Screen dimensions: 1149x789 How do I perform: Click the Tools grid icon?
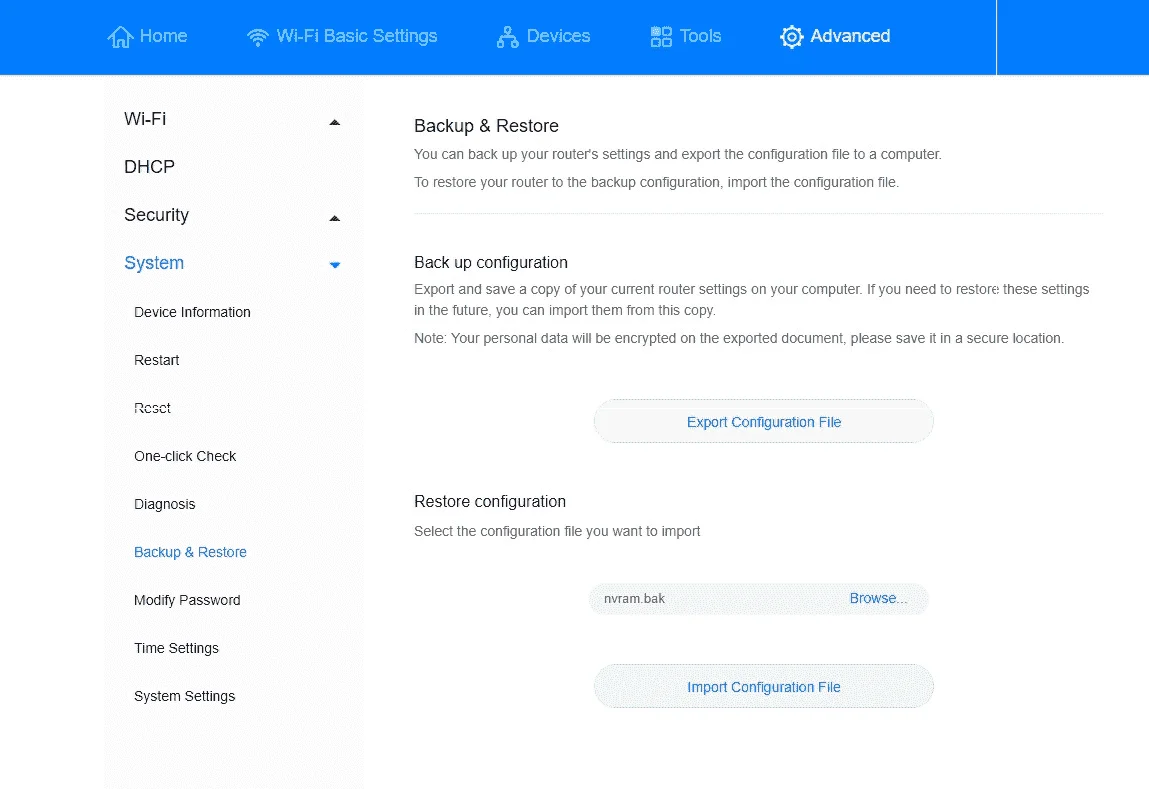tap(661, 37)
